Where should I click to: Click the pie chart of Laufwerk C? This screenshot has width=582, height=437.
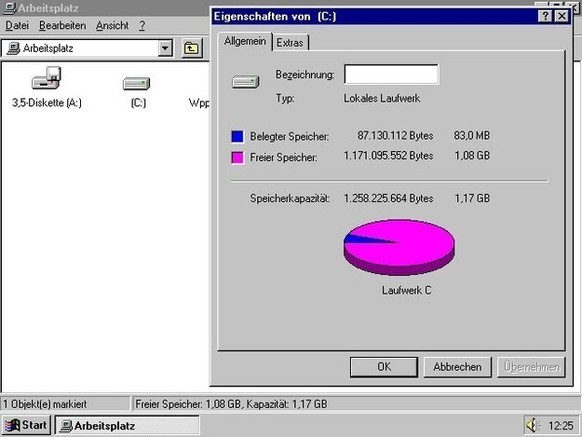click(399, 247)
